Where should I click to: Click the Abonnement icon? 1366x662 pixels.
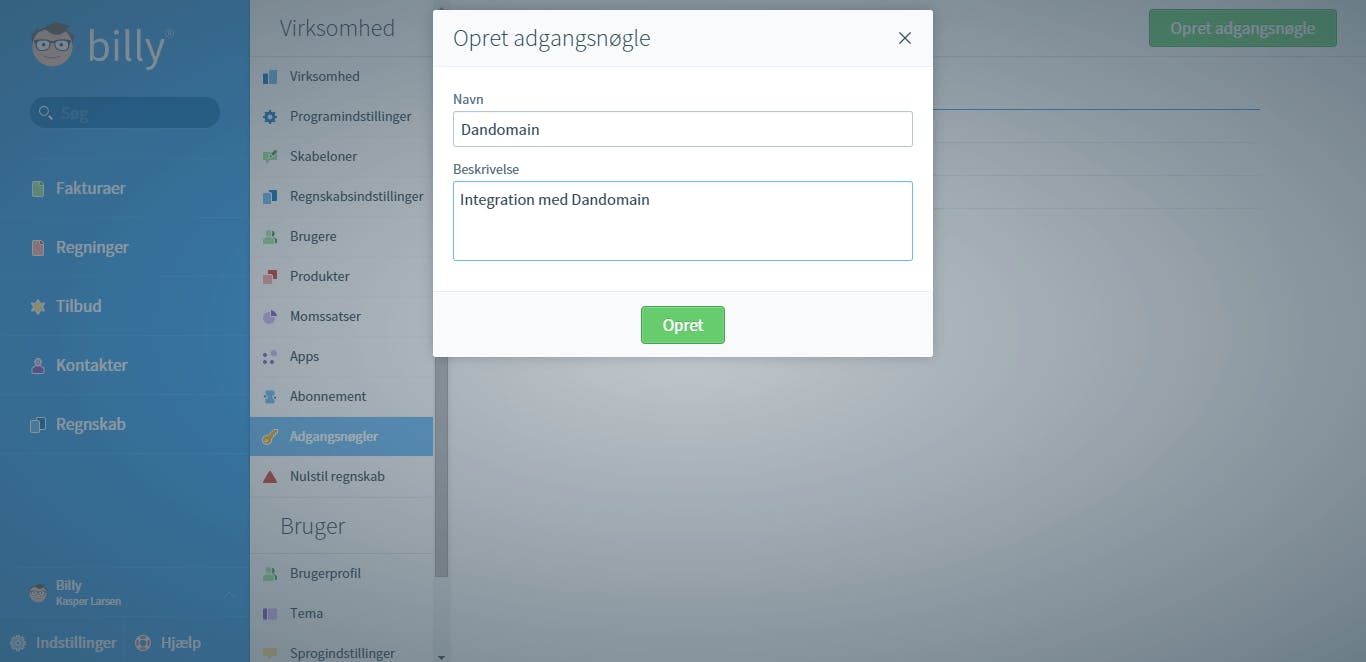270,397
